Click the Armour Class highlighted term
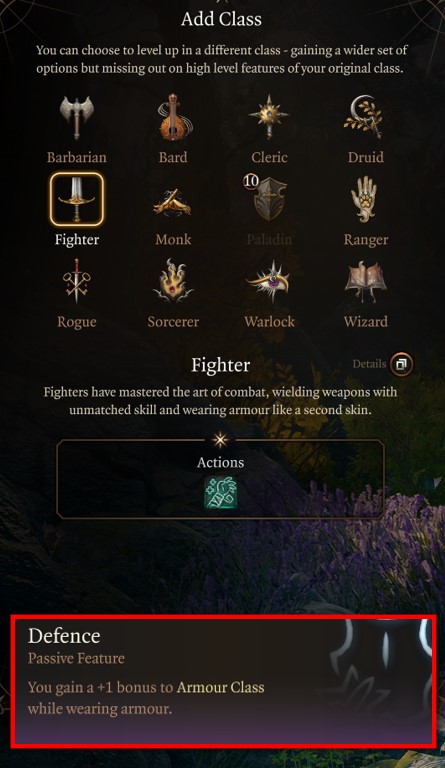Viewport: 445px width, 768px height. [x=220, y=687]
